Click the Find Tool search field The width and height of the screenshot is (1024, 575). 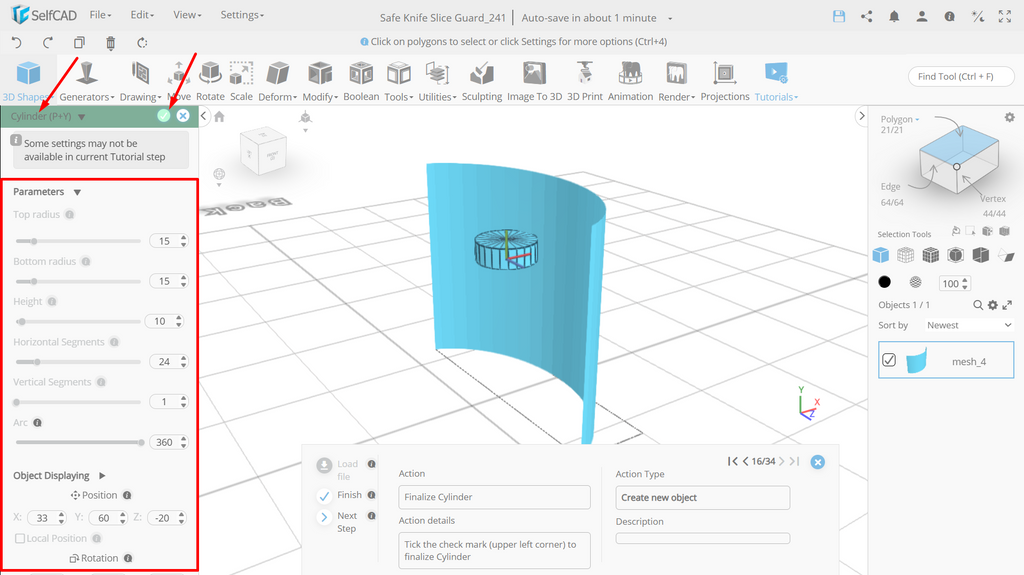click(961, 76)
